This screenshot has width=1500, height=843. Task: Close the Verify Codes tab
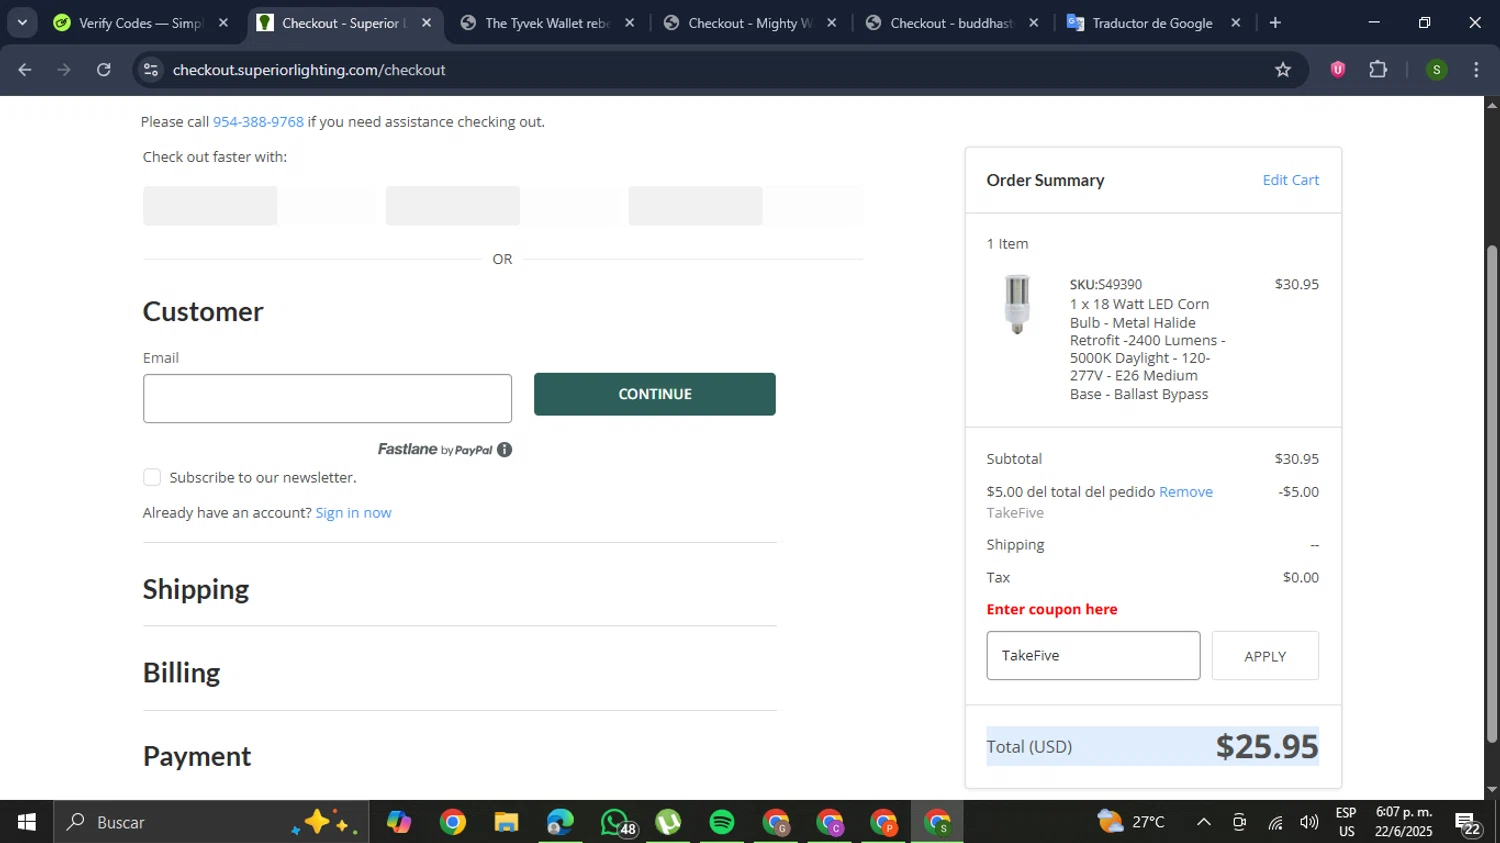pyautogui.click(x=223, y=23)
